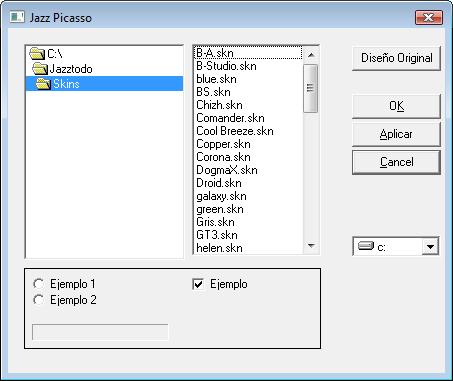
Task: Select the Ejemplo 2 radio button
Action: tap(39, 300)
